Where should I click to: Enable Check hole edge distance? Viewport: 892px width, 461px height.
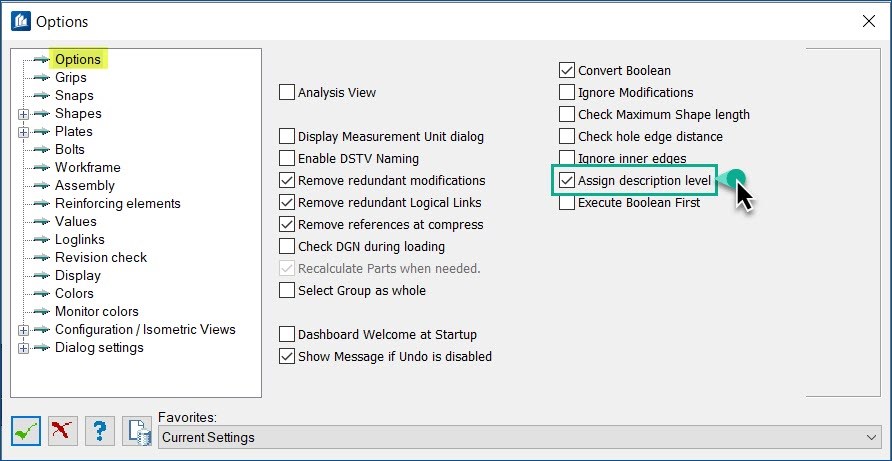[x=567, y=137]
